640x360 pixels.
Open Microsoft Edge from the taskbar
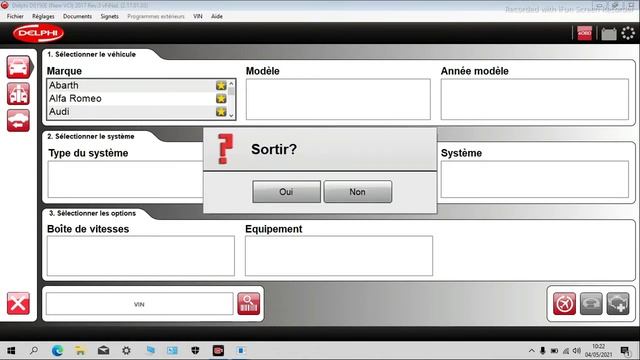(x=57, y=351)
